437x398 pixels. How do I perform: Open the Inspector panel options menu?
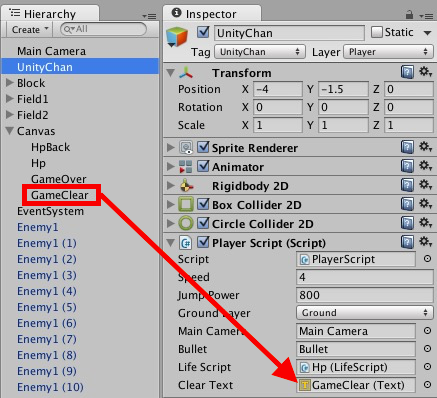(426, 16)
